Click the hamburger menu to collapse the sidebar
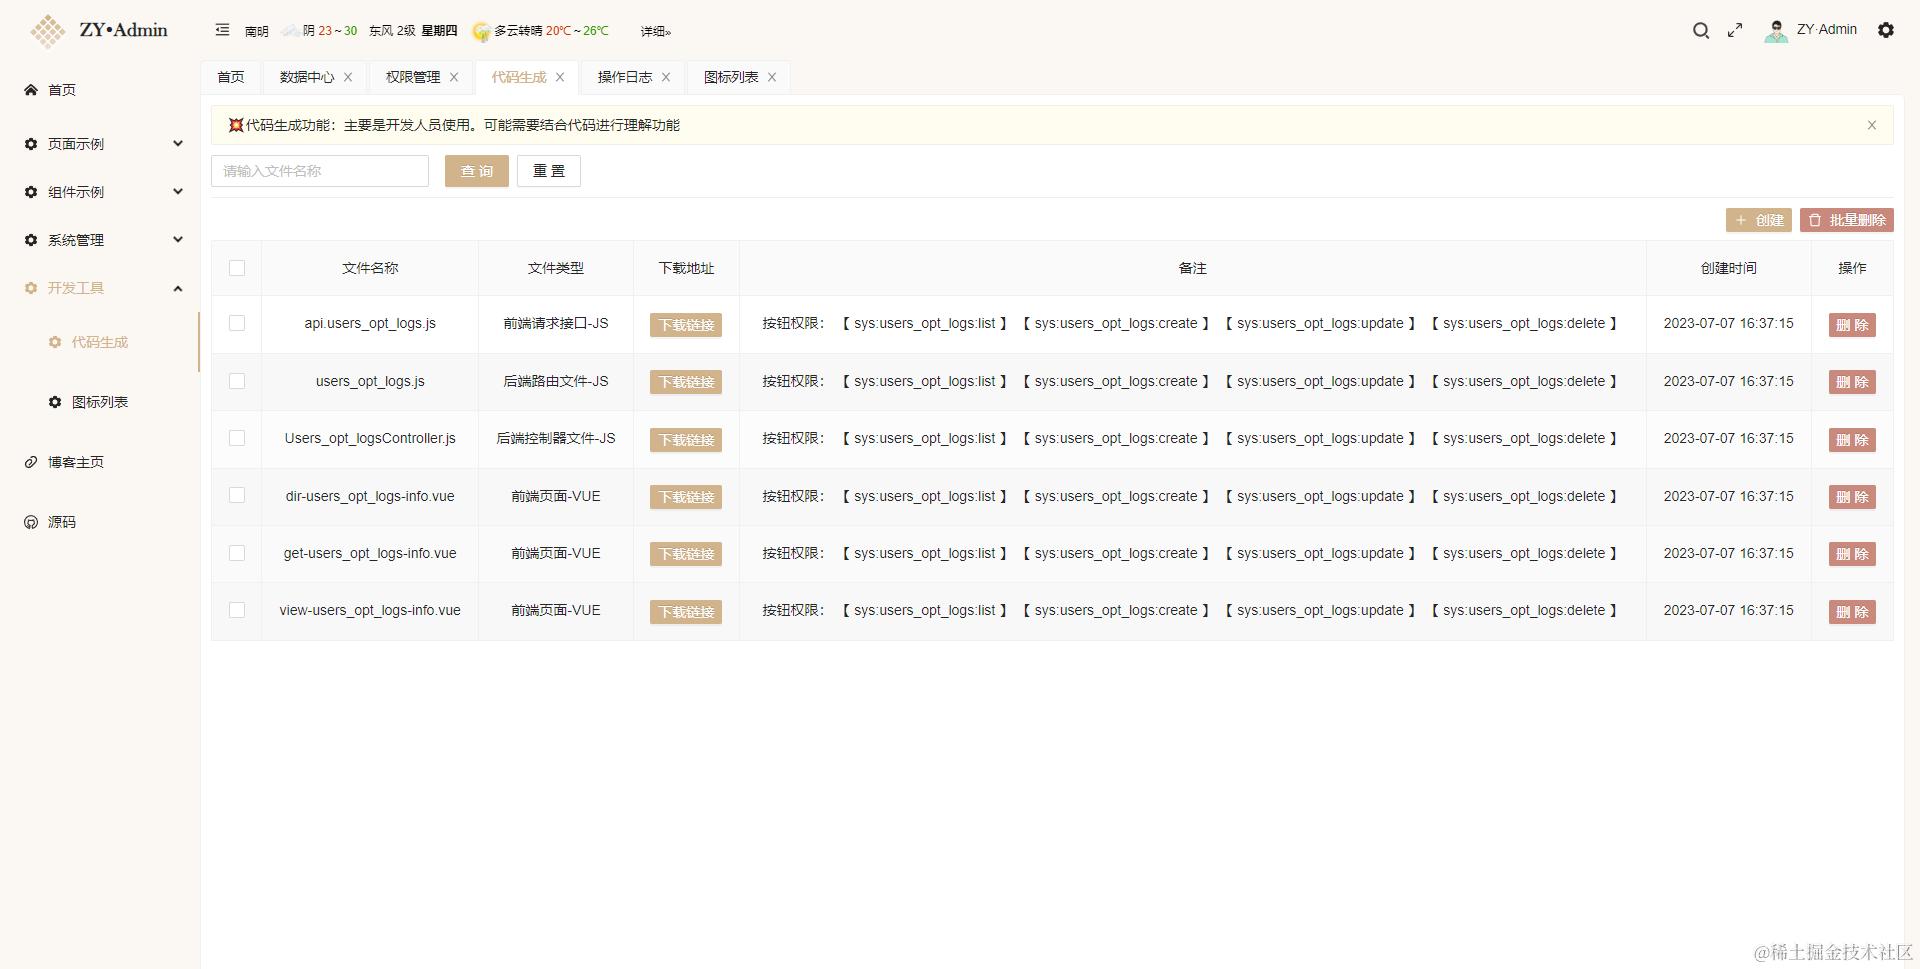Screen dimensions: 1920x969 click(222, 29)
